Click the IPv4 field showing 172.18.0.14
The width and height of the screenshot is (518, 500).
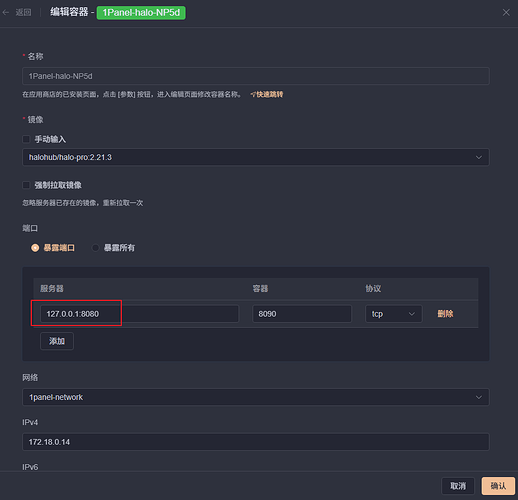coord(256,442)
